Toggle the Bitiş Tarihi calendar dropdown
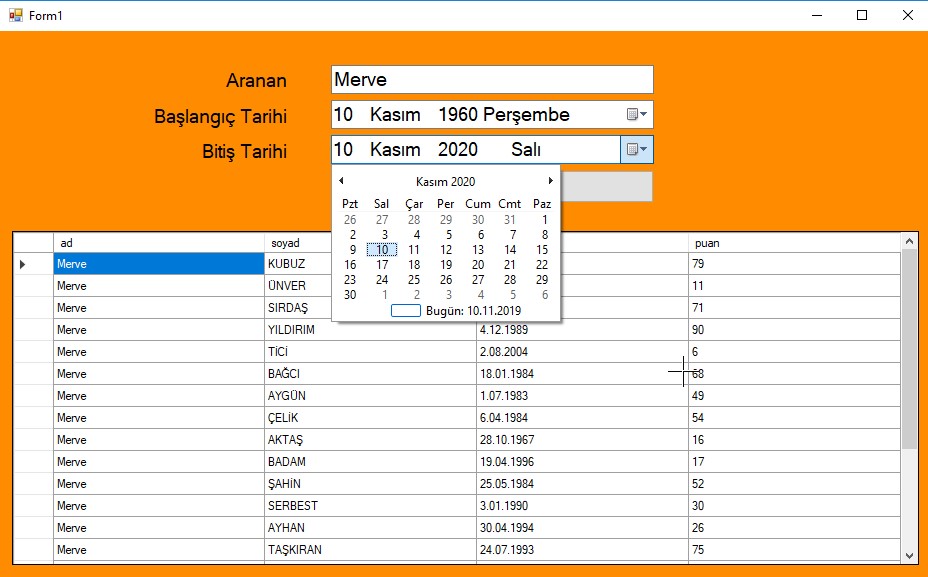The width and height of the screenshot is (928, 577). click(637, 150)
